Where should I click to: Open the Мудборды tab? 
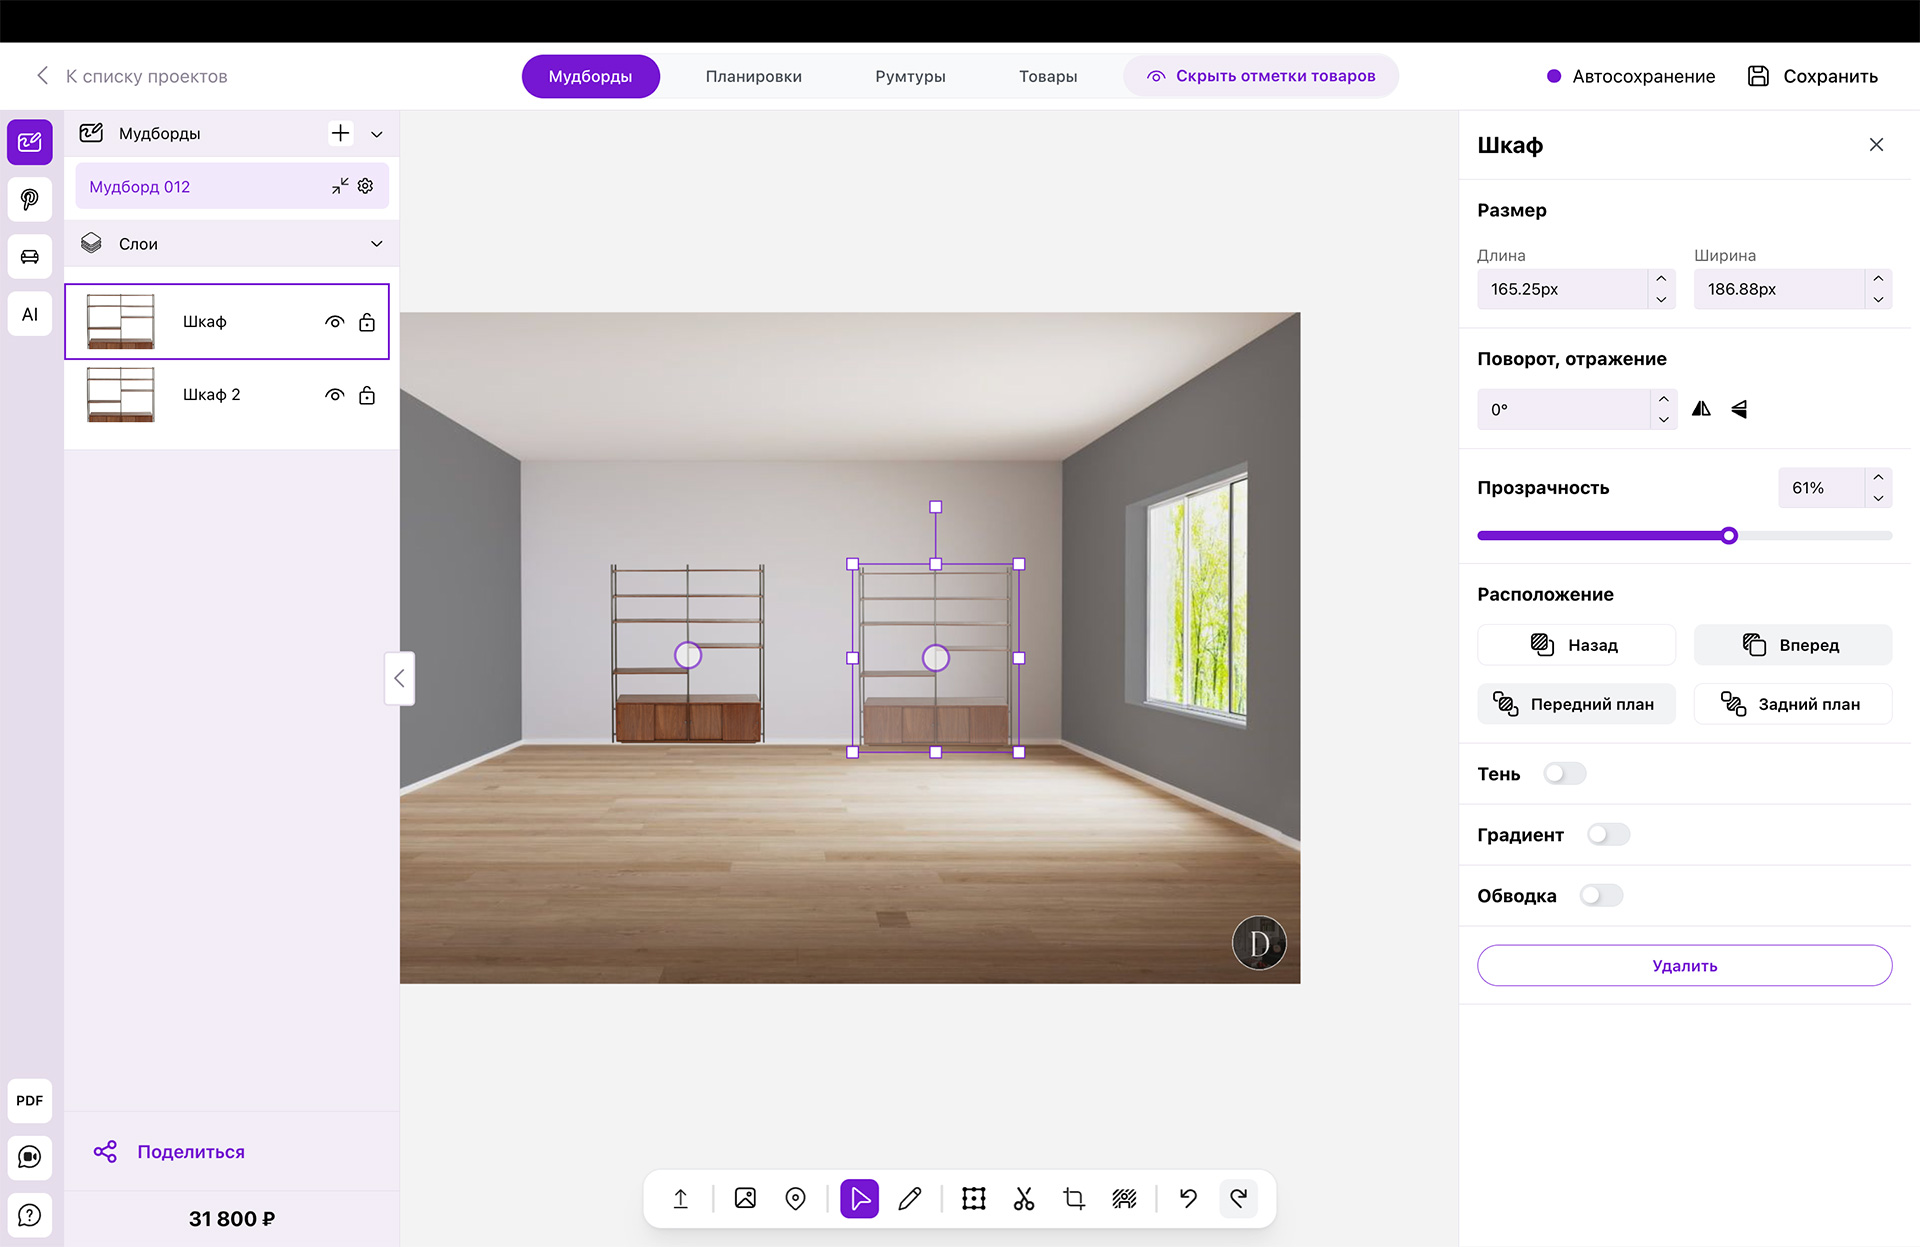click(x=590, y=76)
